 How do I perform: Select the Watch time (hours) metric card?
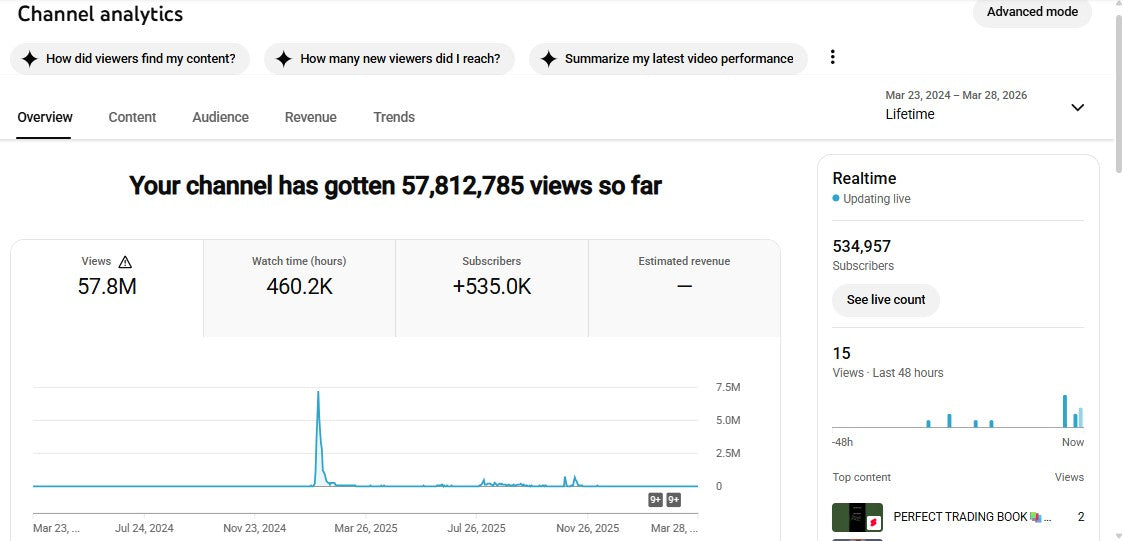tap(299, 287)
